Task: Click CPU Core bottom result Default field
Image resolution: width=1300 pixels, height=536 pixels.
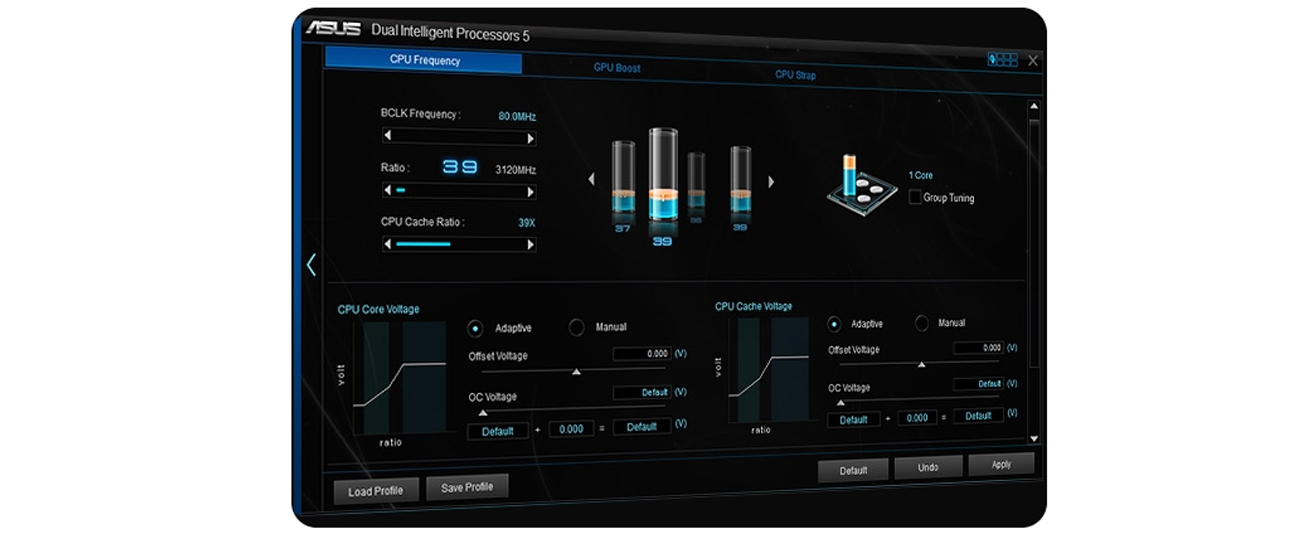Action: tap(641, 427)
